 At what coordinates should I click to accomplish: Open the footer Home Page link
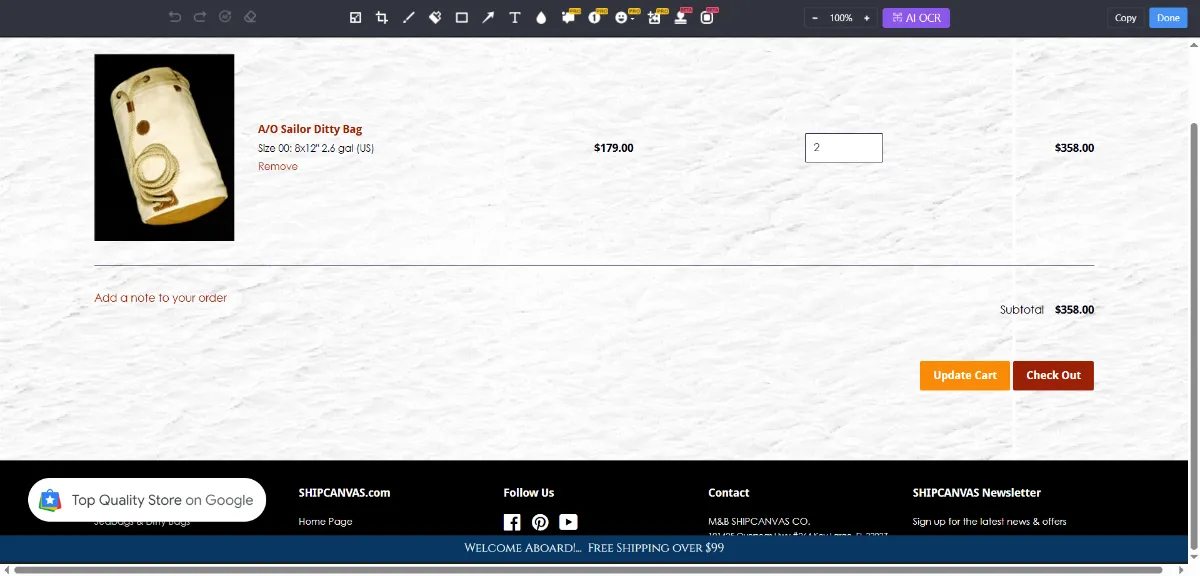click(x=325, y=522)
